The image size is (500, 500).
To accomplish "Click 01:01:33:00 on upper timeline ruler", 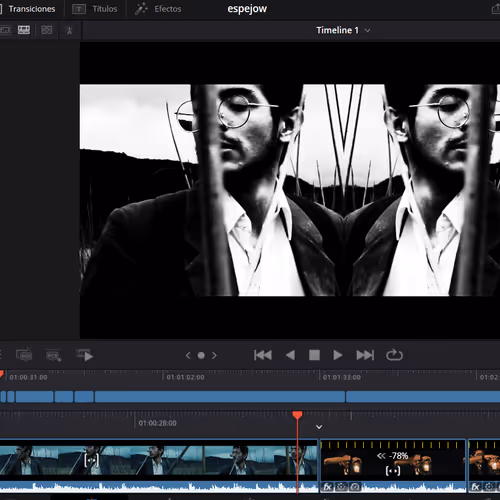I will pyautogui.click(x=342, y=377).
